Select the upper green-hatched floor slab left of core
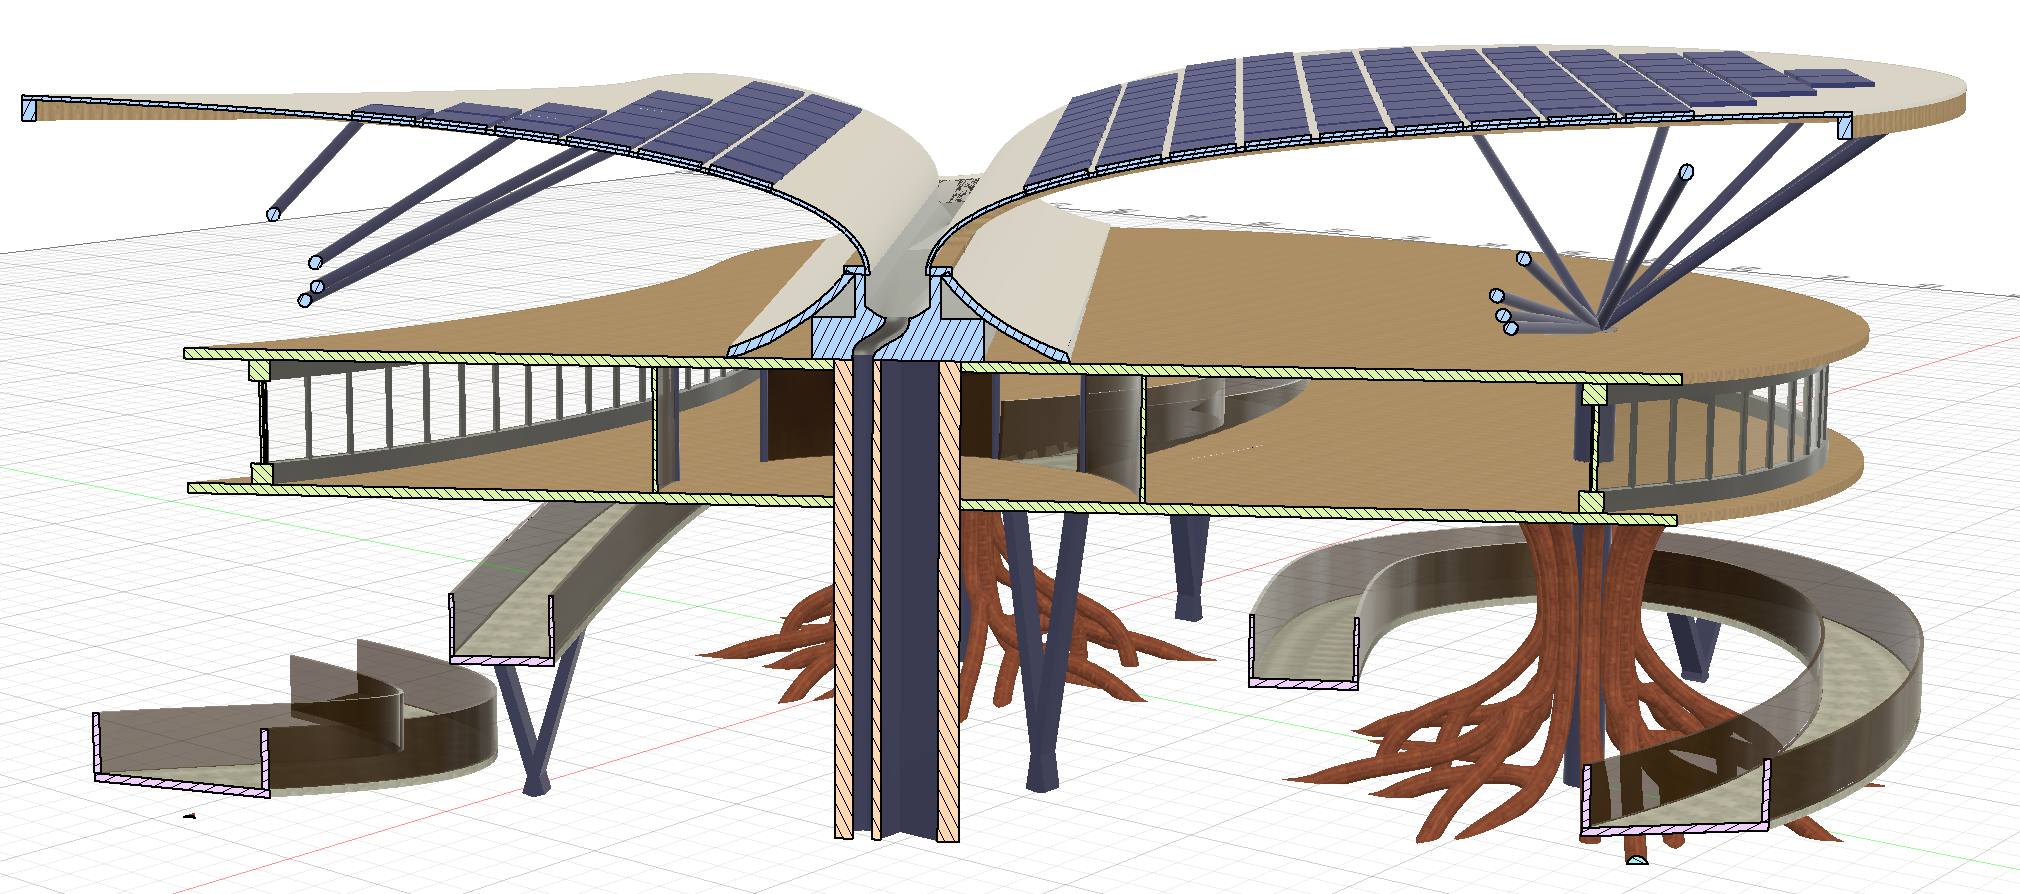 pos(508,358)
